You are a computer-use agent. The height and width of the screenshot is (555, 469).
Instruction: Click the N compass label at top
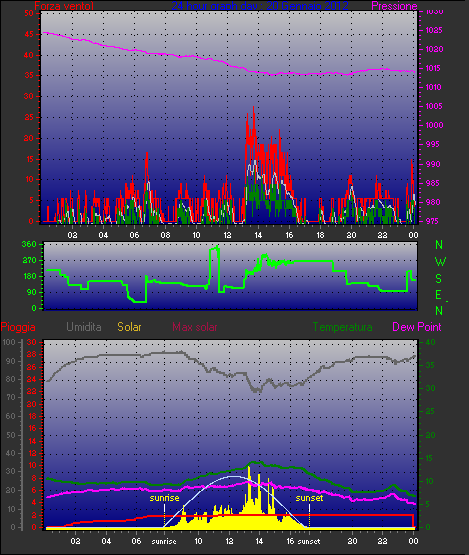tap(439, 245)
